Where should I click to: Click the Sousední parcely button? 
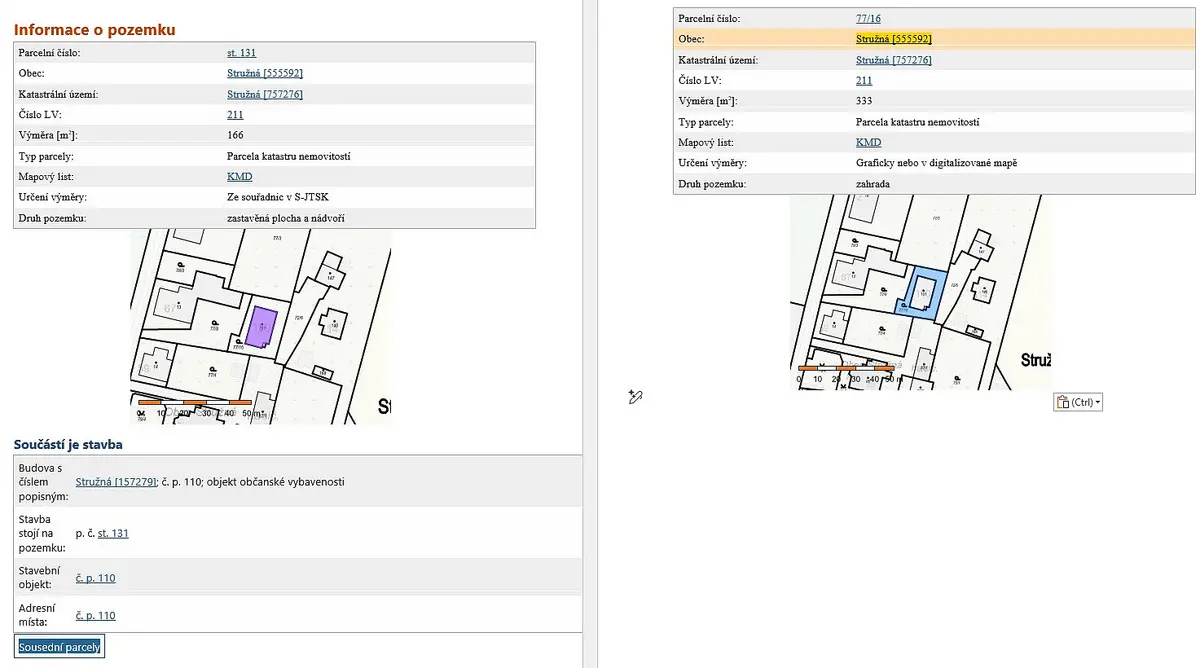tap(60, 647)
